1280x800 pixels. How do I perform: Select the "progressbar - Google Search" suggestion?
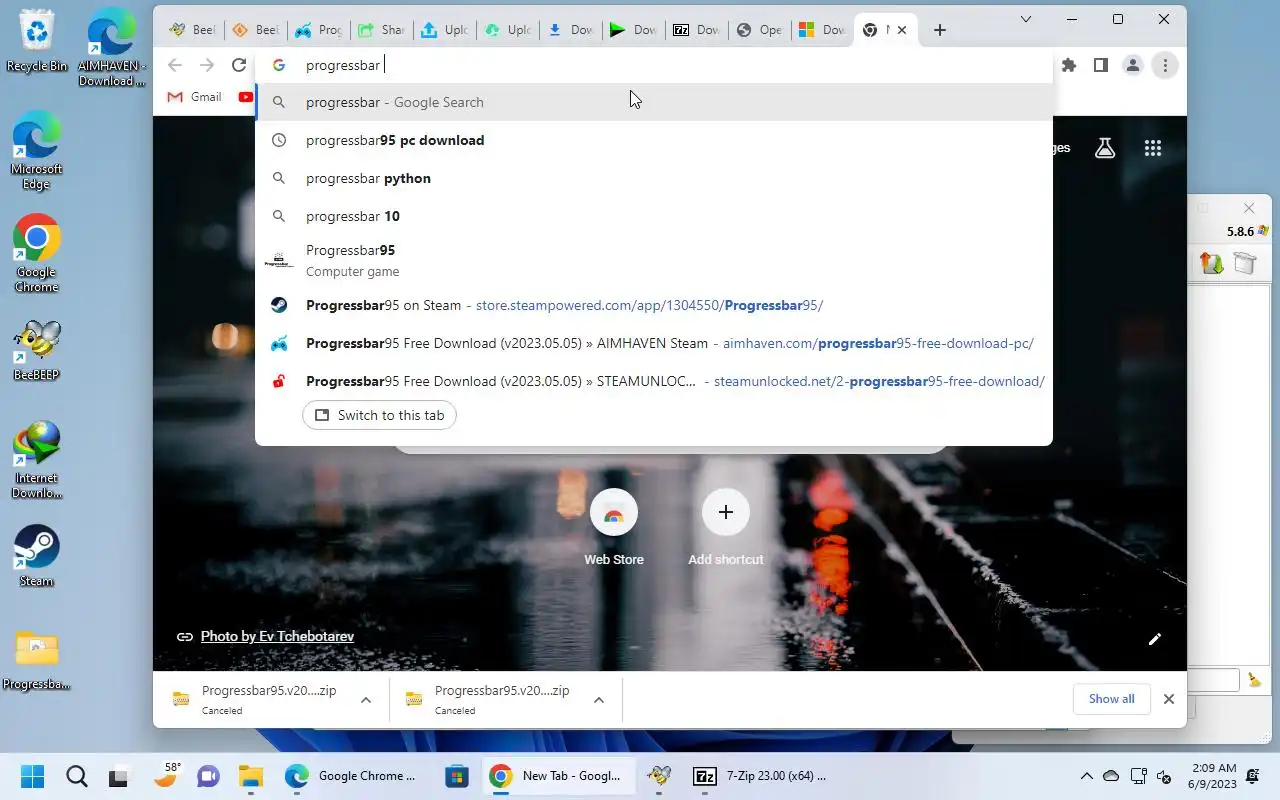point(654,102)
